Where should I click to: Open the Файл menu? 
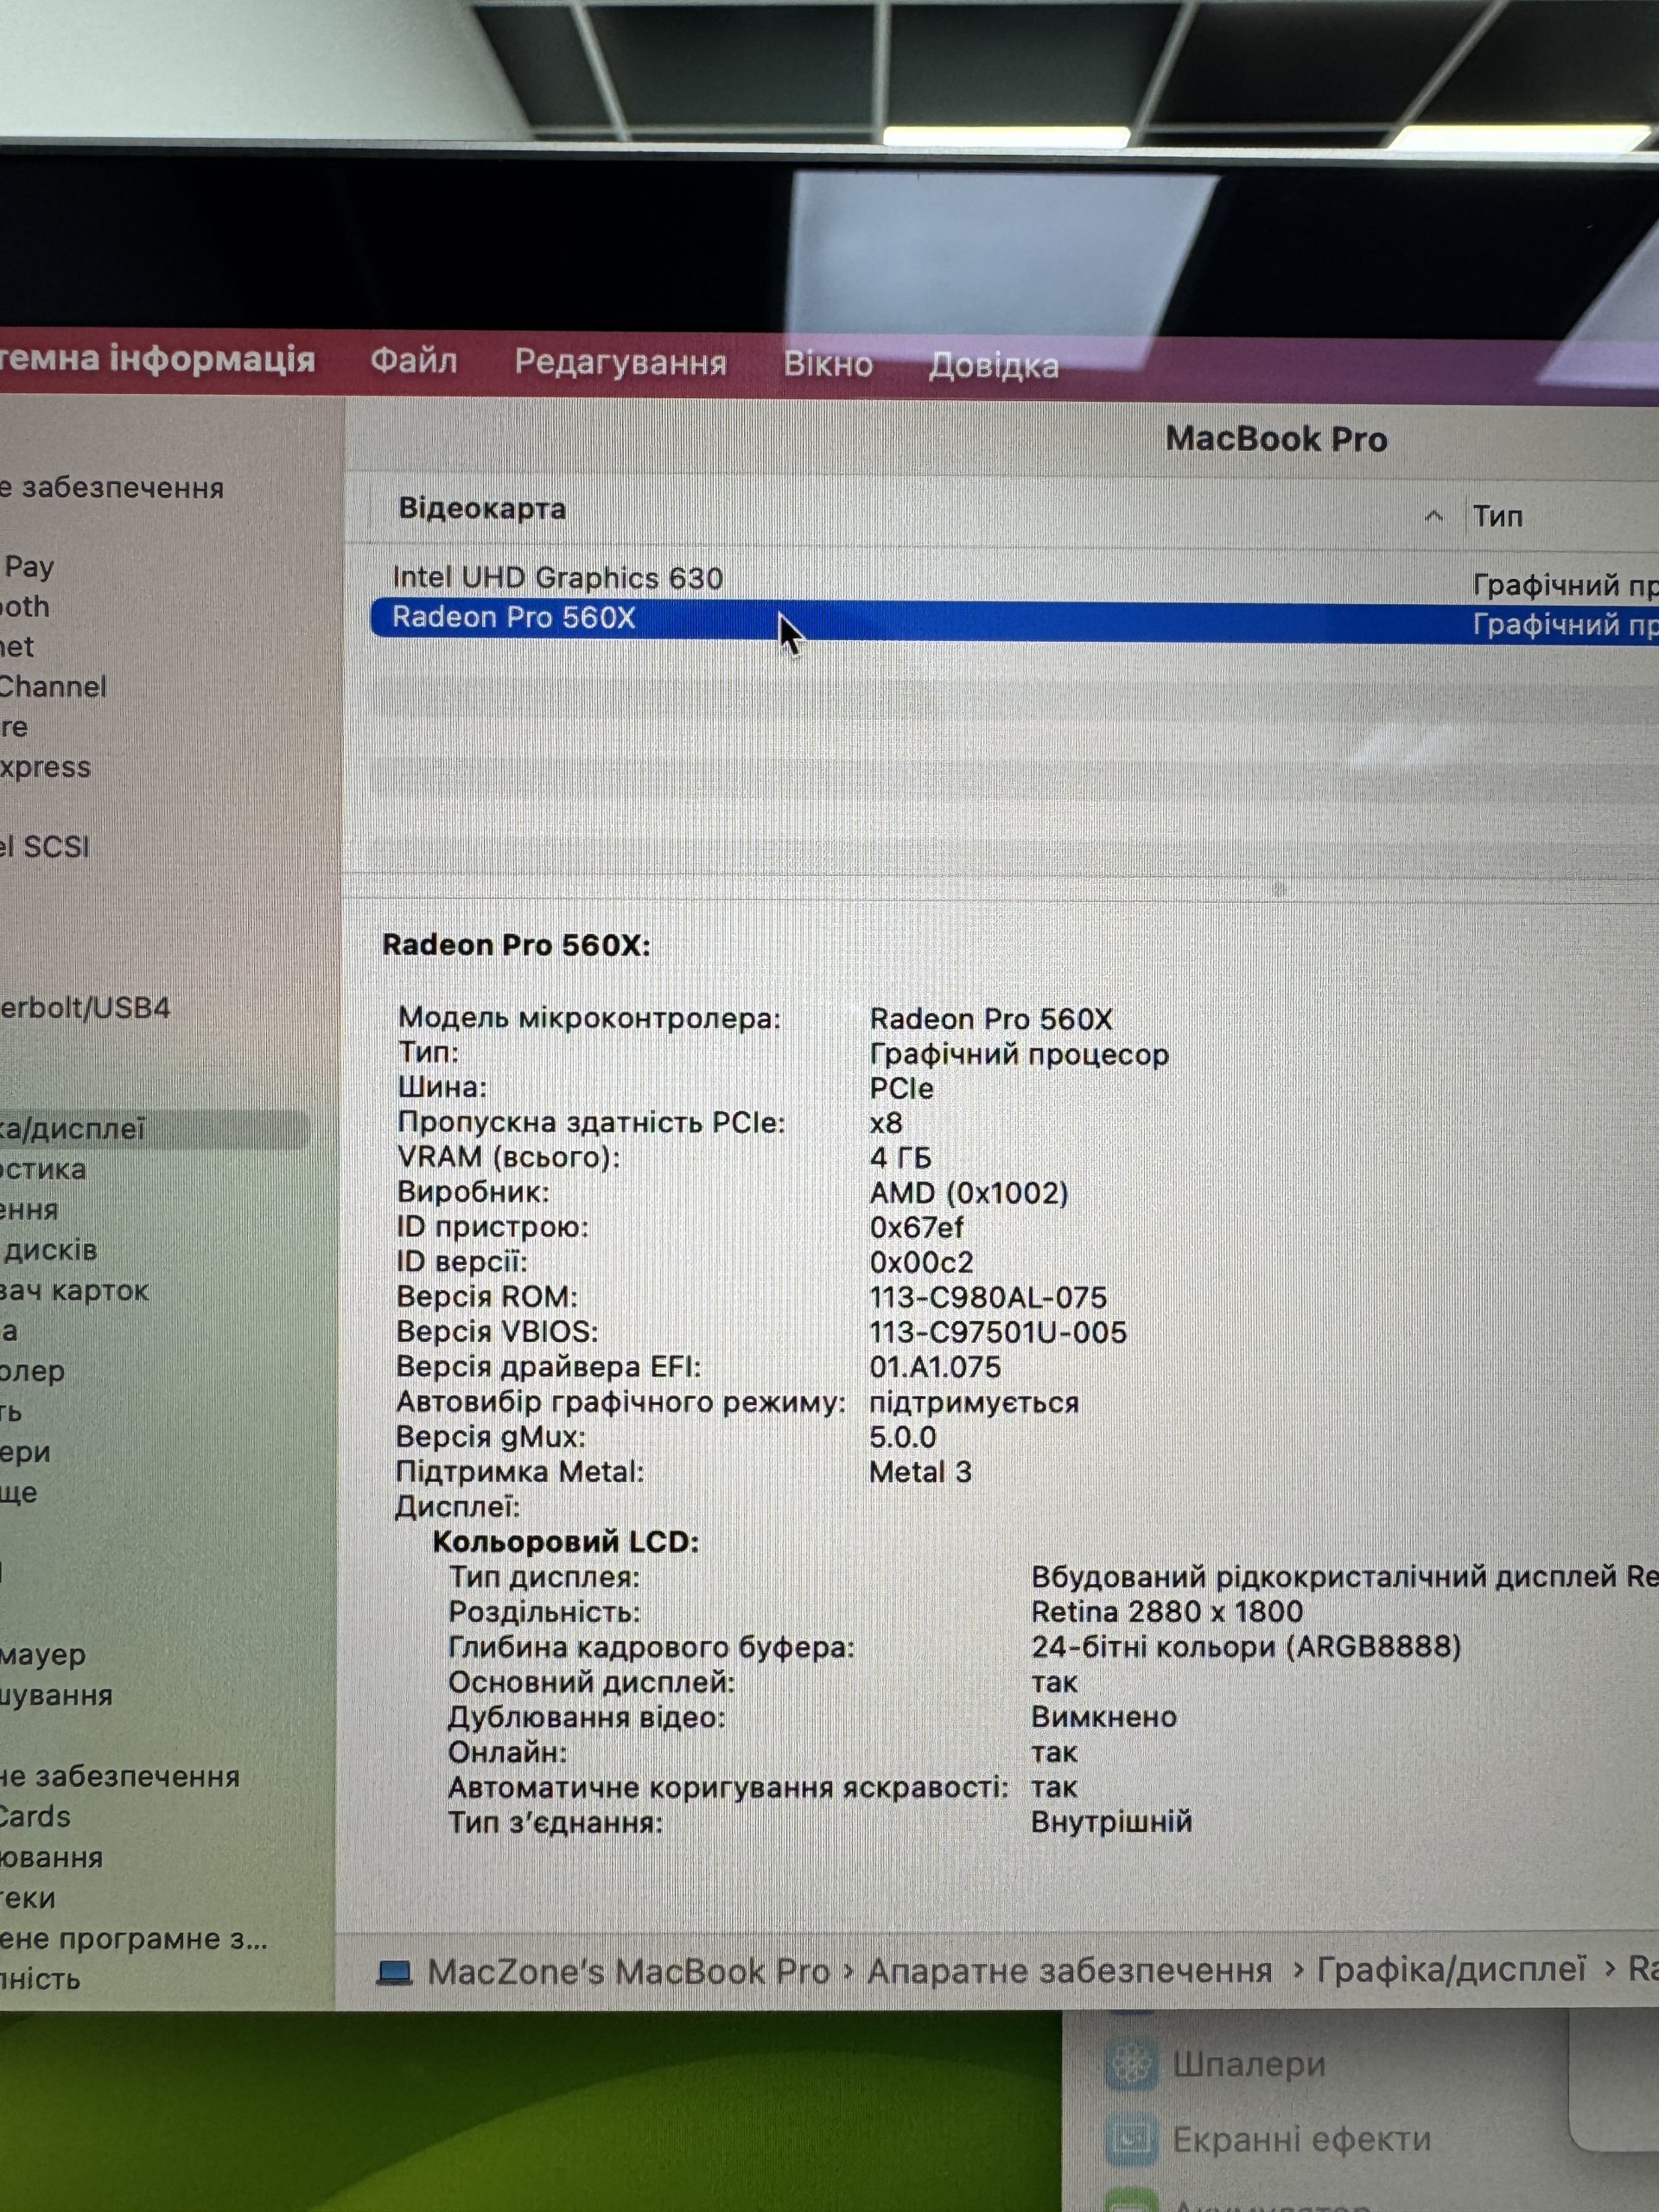click(413, 360)
